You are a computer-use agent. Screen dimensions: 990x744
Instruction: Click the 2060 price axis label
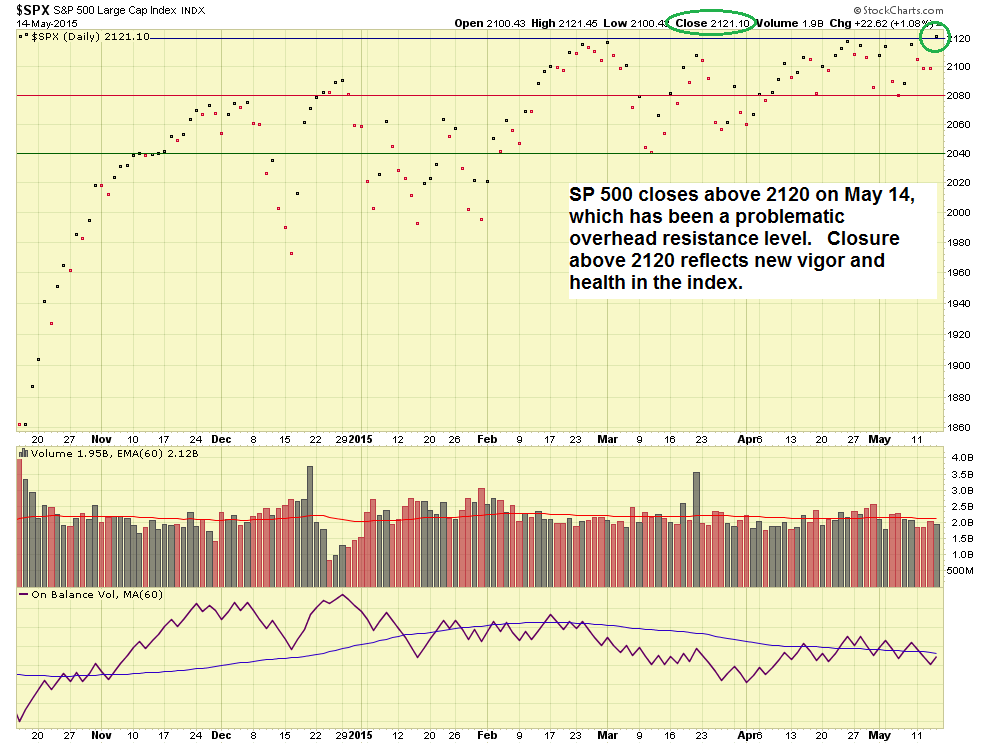tap(958, 124)
